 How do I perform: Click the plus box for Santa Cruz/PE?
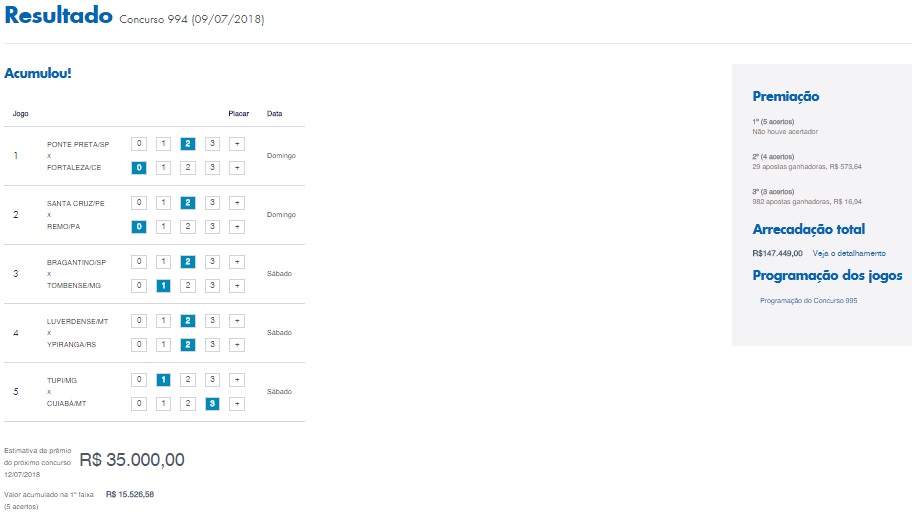coord(237,203)
